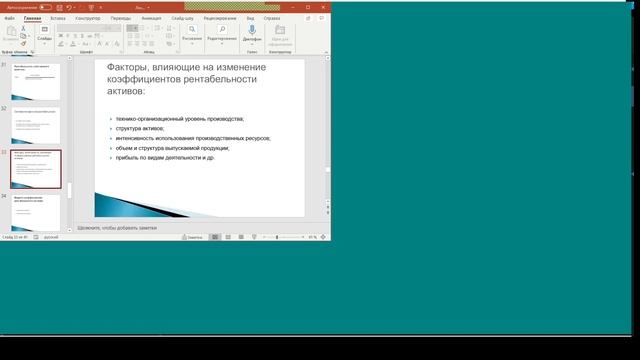Open the Рецензирование ribbon tab
The width and height of the screenshot is (640, 360).
(220, 18)
